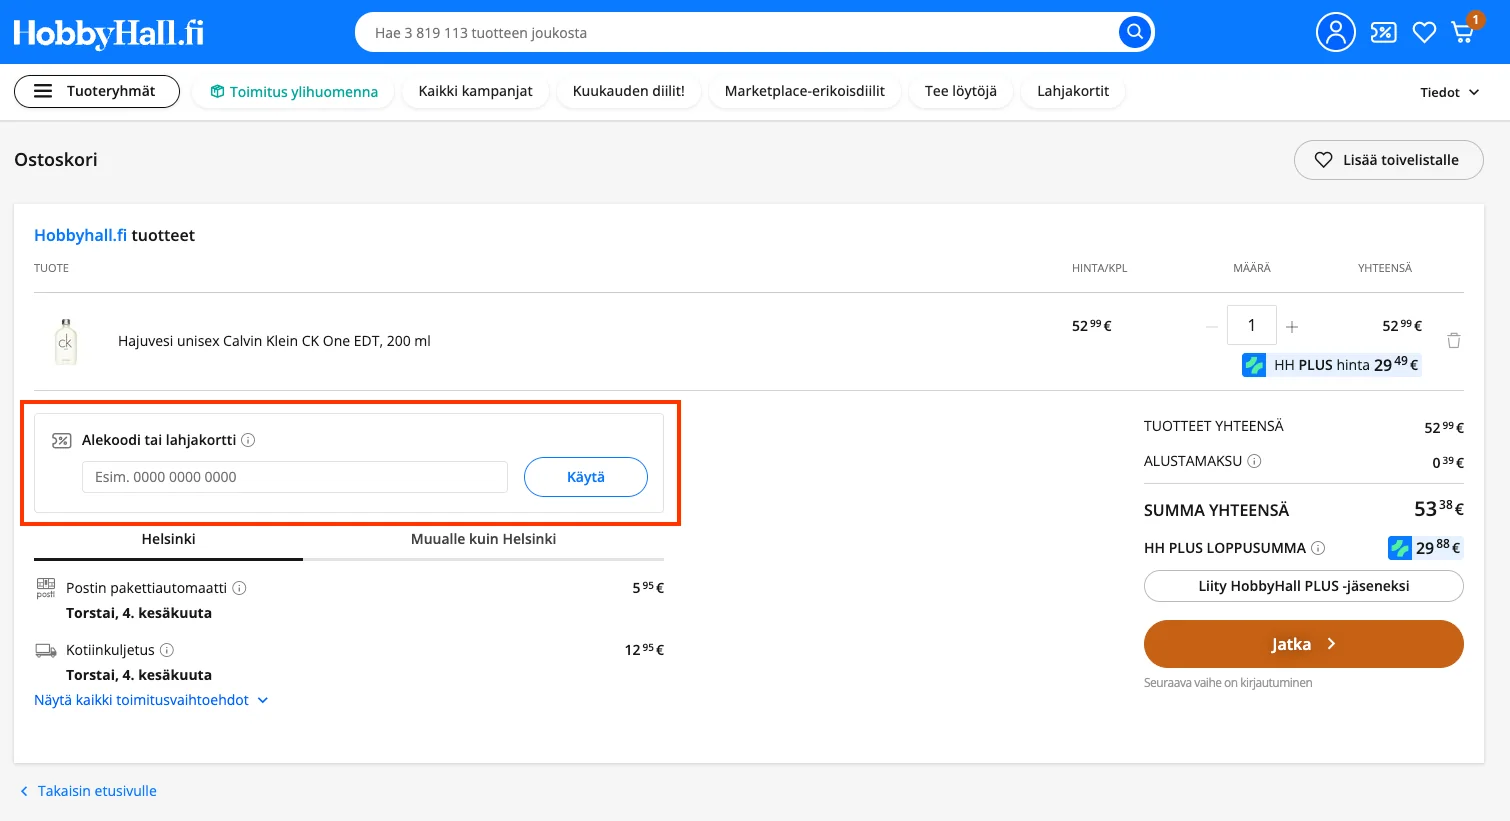Click info icon next to HH PLUS LOPPUSUMMA
This screenshot has height=821, width=1510.
click(1318, 548)
